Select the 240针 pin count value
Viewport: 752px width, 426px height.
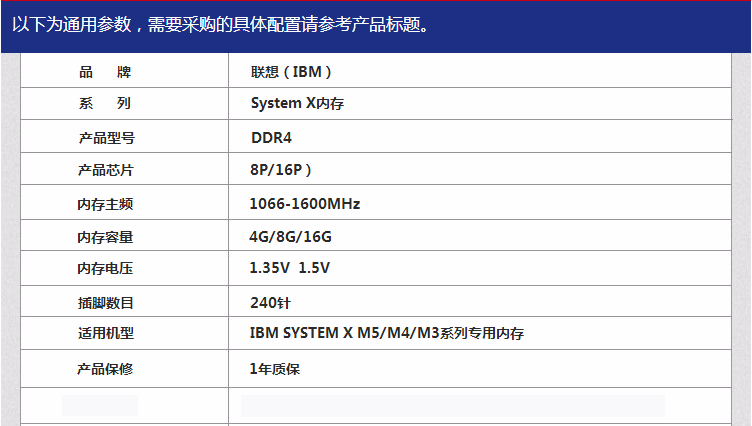270,302
